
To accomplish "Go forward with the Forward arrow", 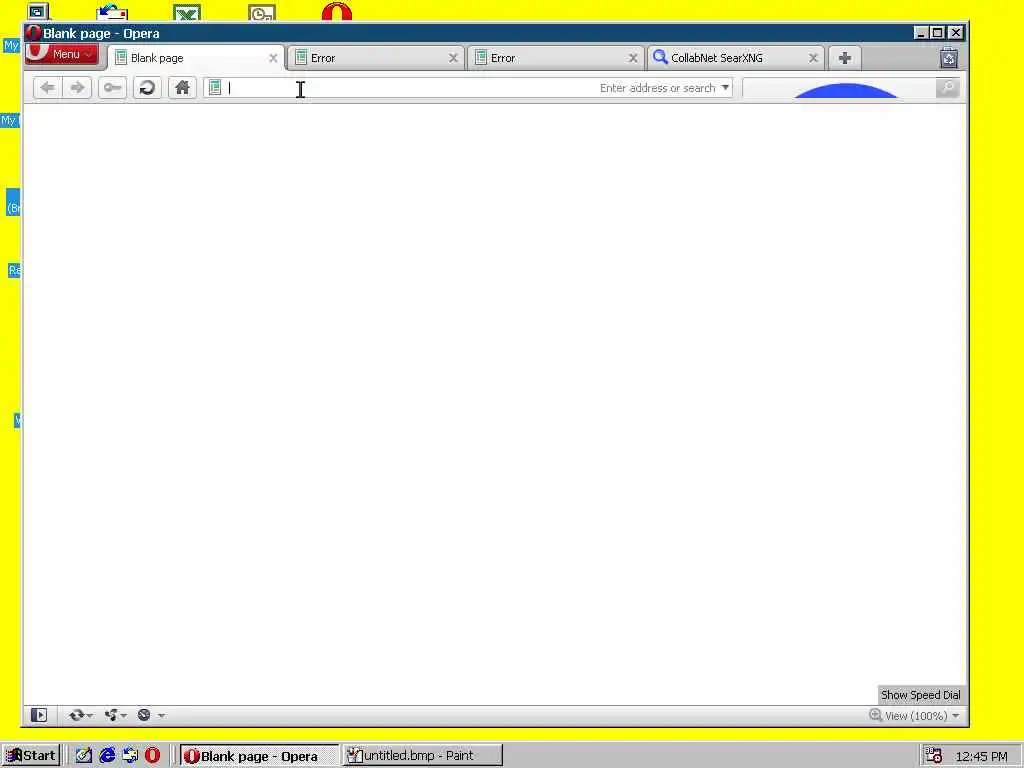I will pyautogui.click(x=77, y=88).
